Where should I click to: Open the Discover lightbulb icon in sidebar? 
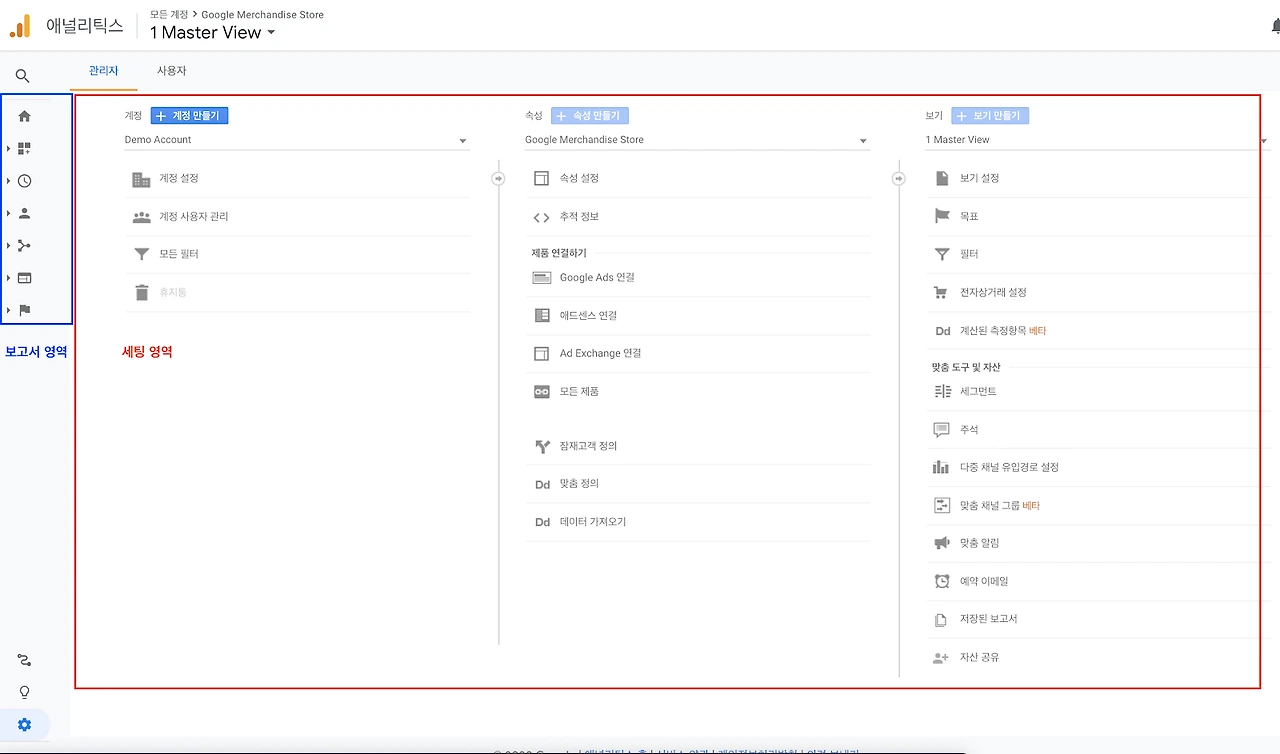pos(24,692)
